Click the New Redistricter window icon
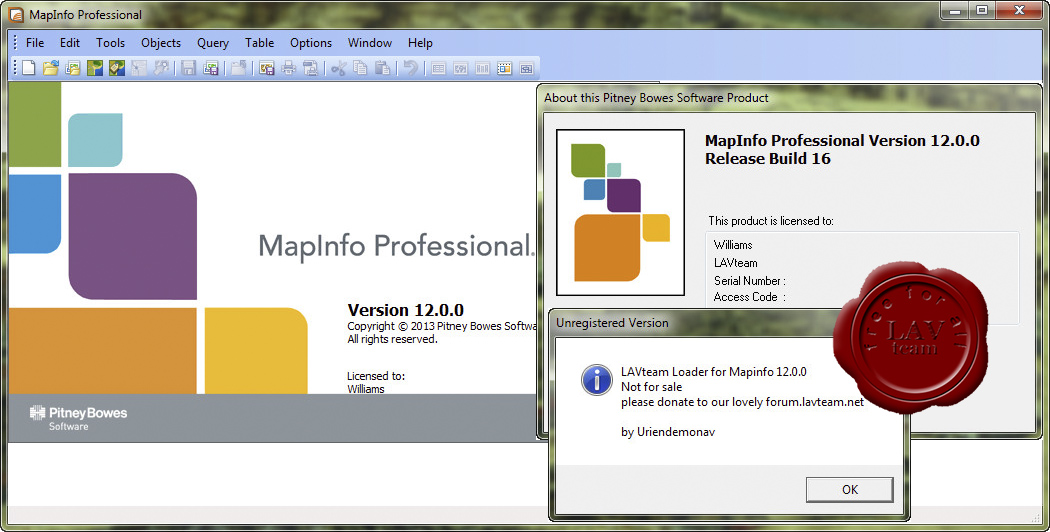This screenshot has width=1050, height=532. click(526, 68)
